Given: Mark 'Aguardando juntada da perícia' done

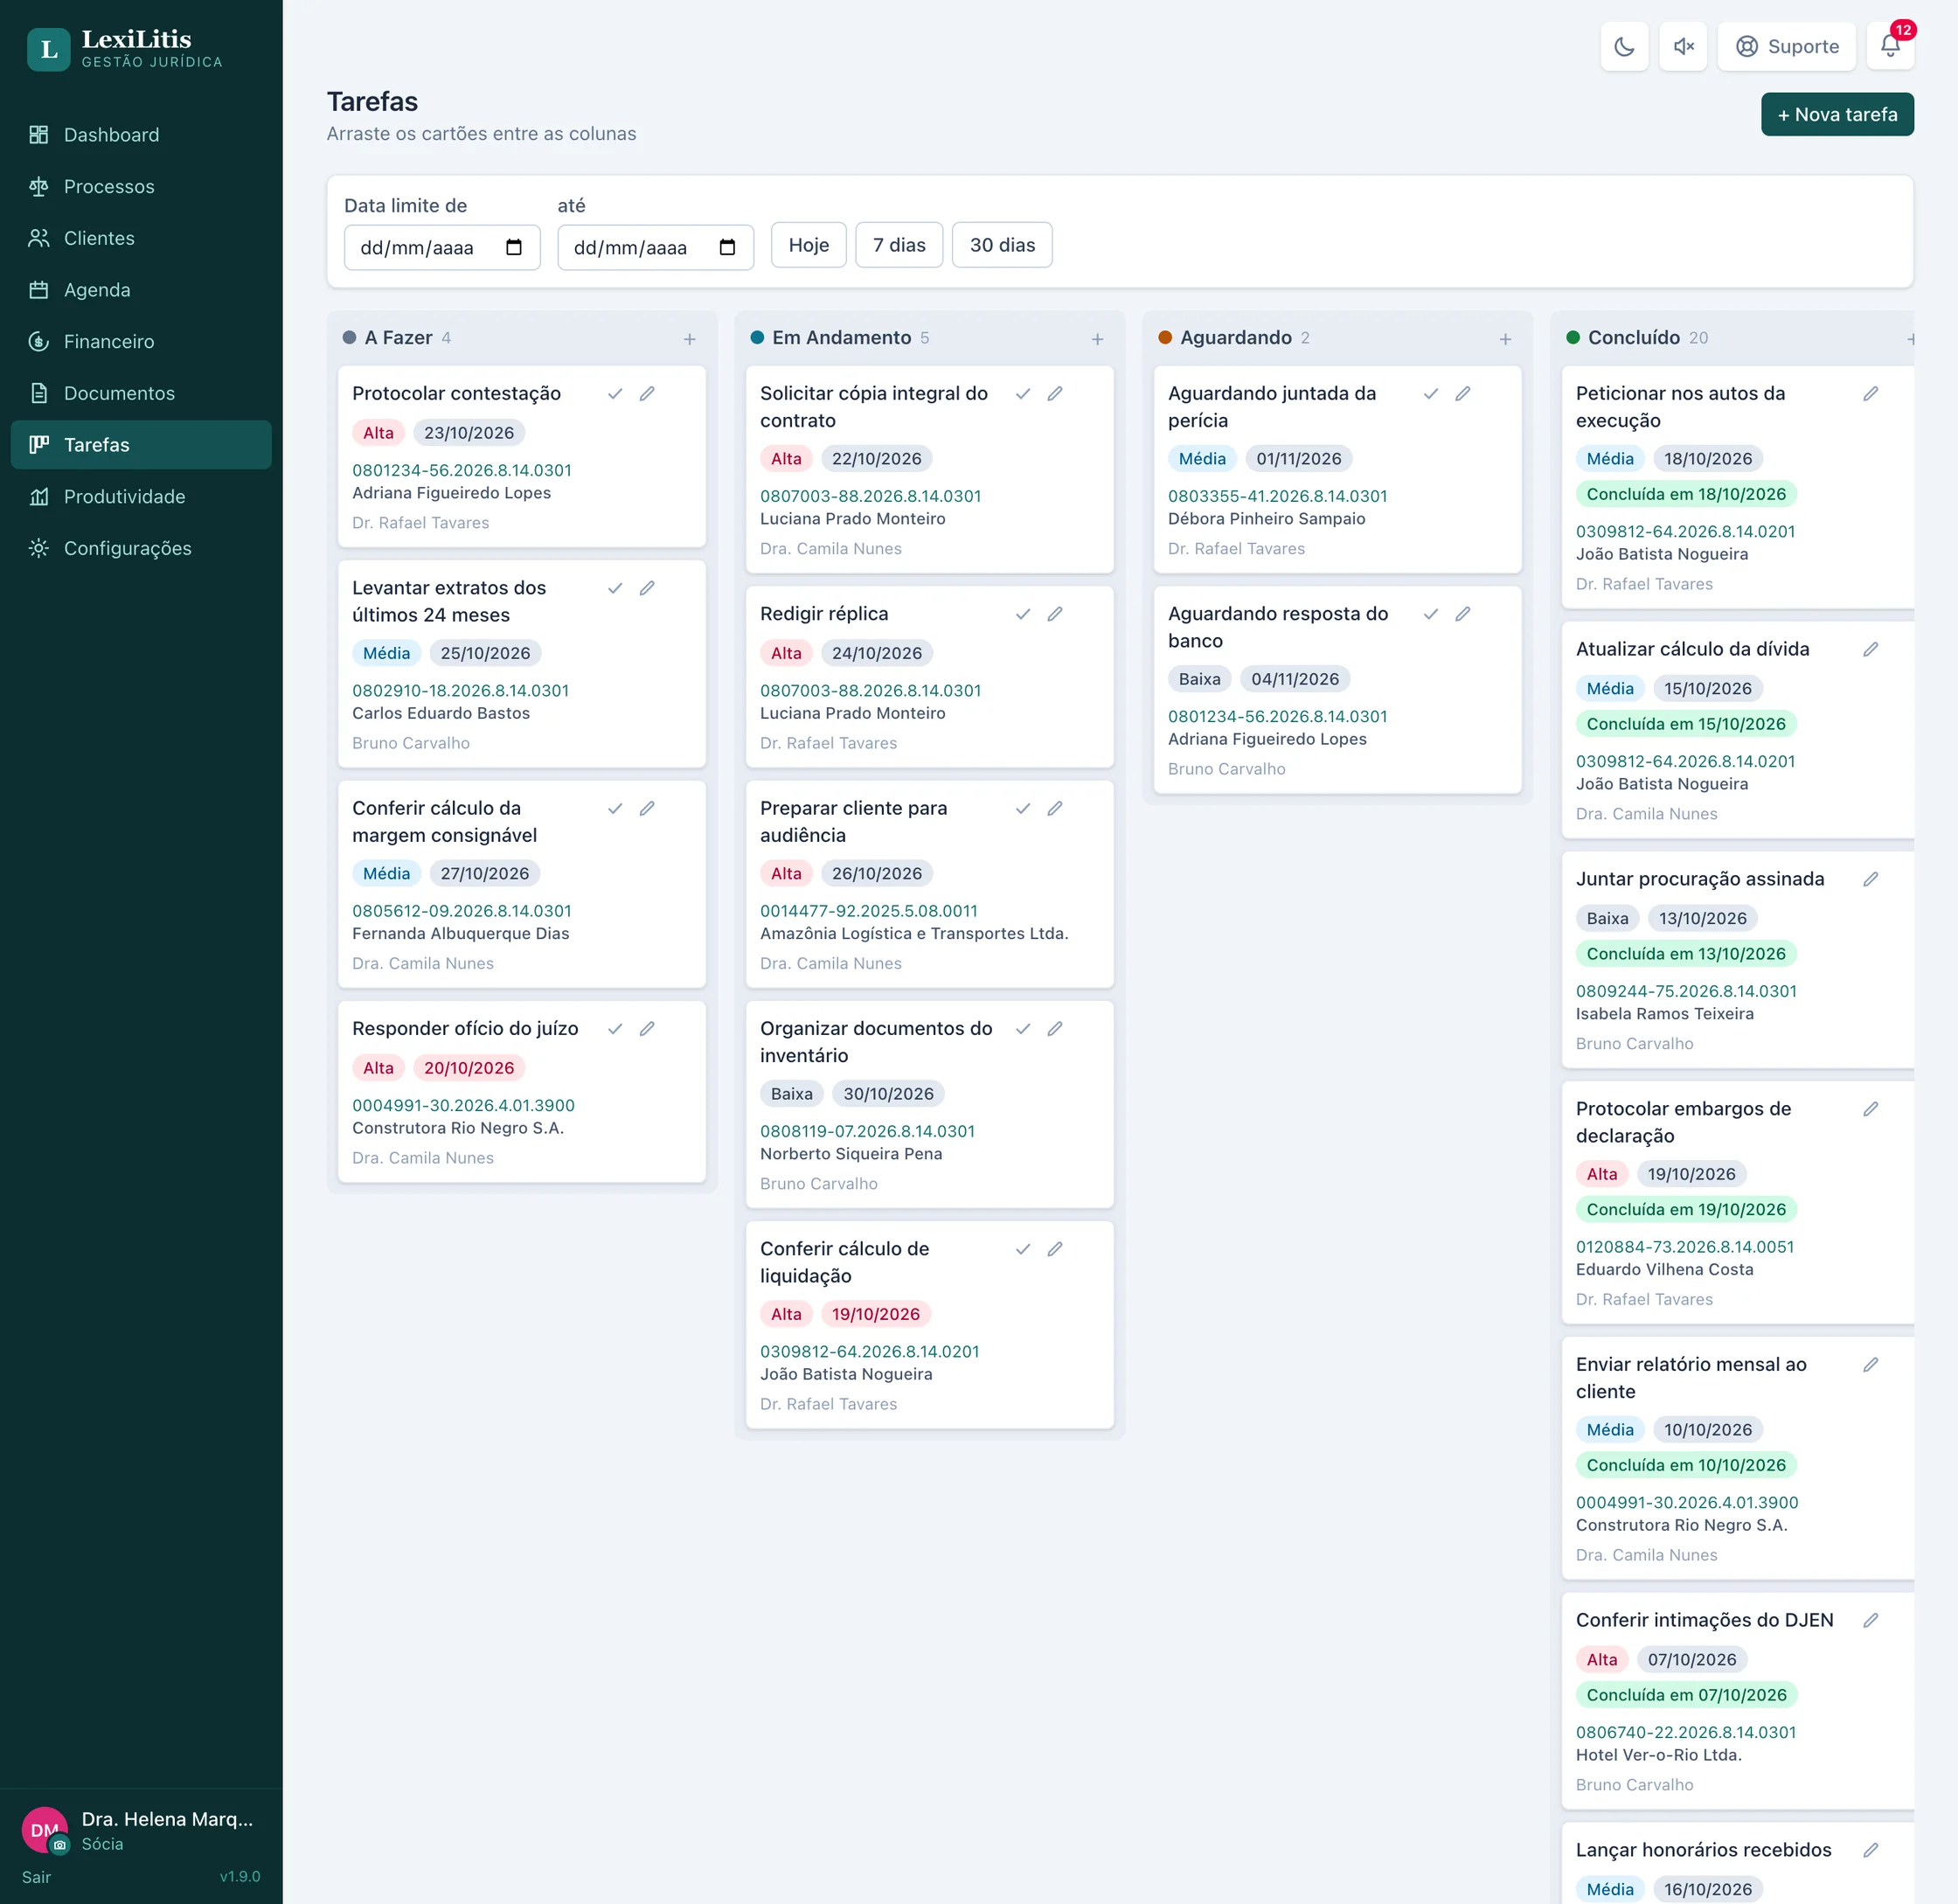Looking at the screenshot, I should pyautogui.click(x=1431, y=394).
